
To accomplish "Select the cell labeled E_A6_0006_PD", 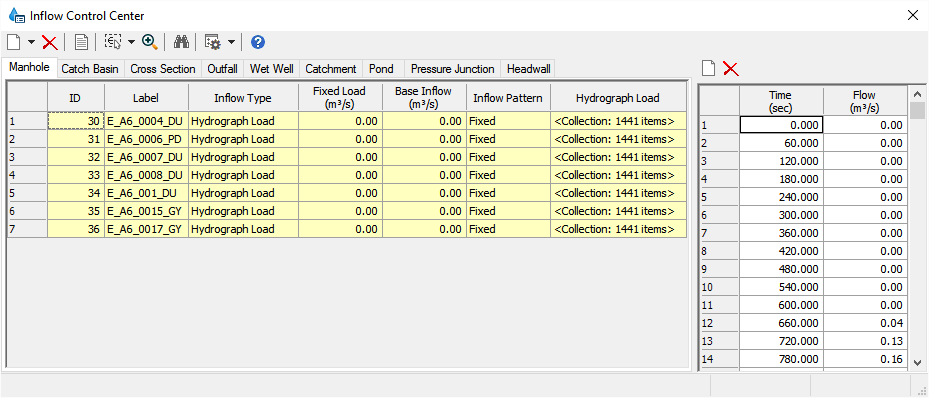I will tap(146, 139).
